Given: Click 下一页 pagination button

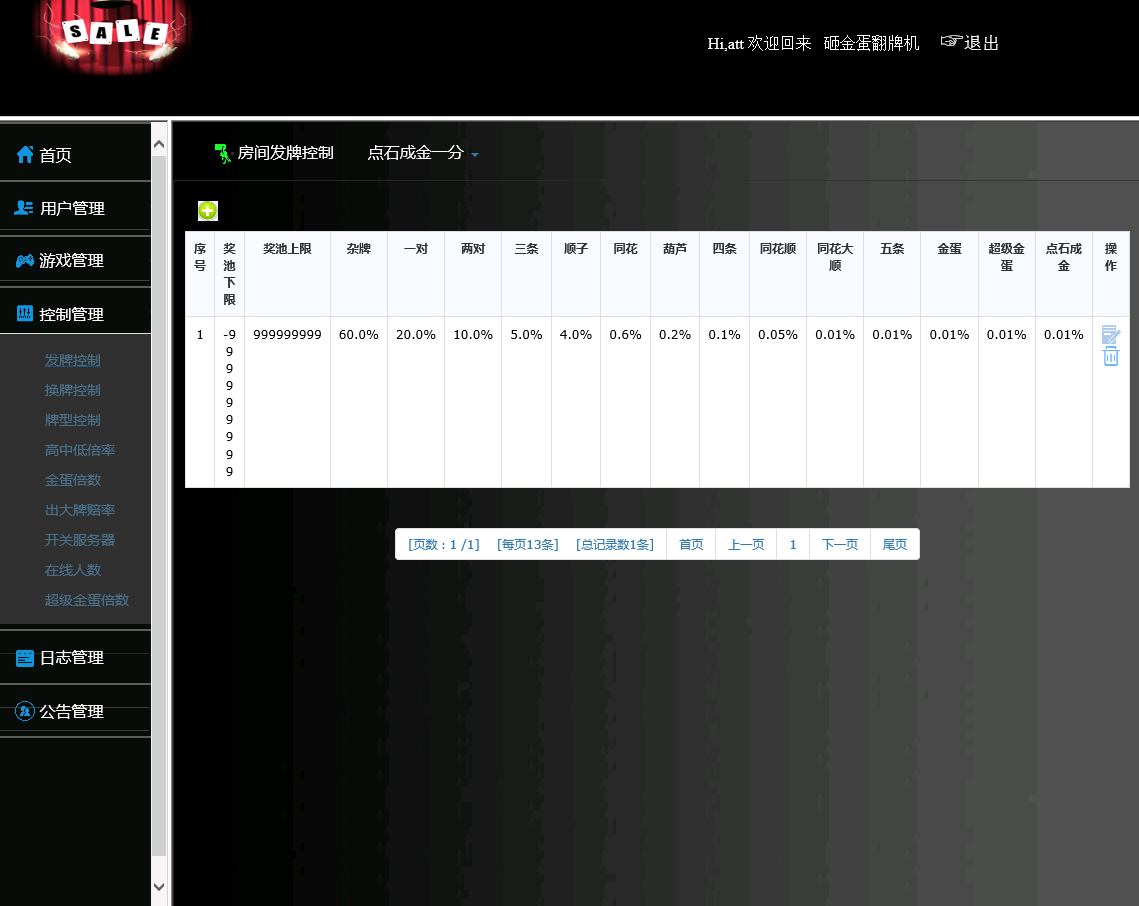Looking at the screenshot, I should [x=839, y=544].
